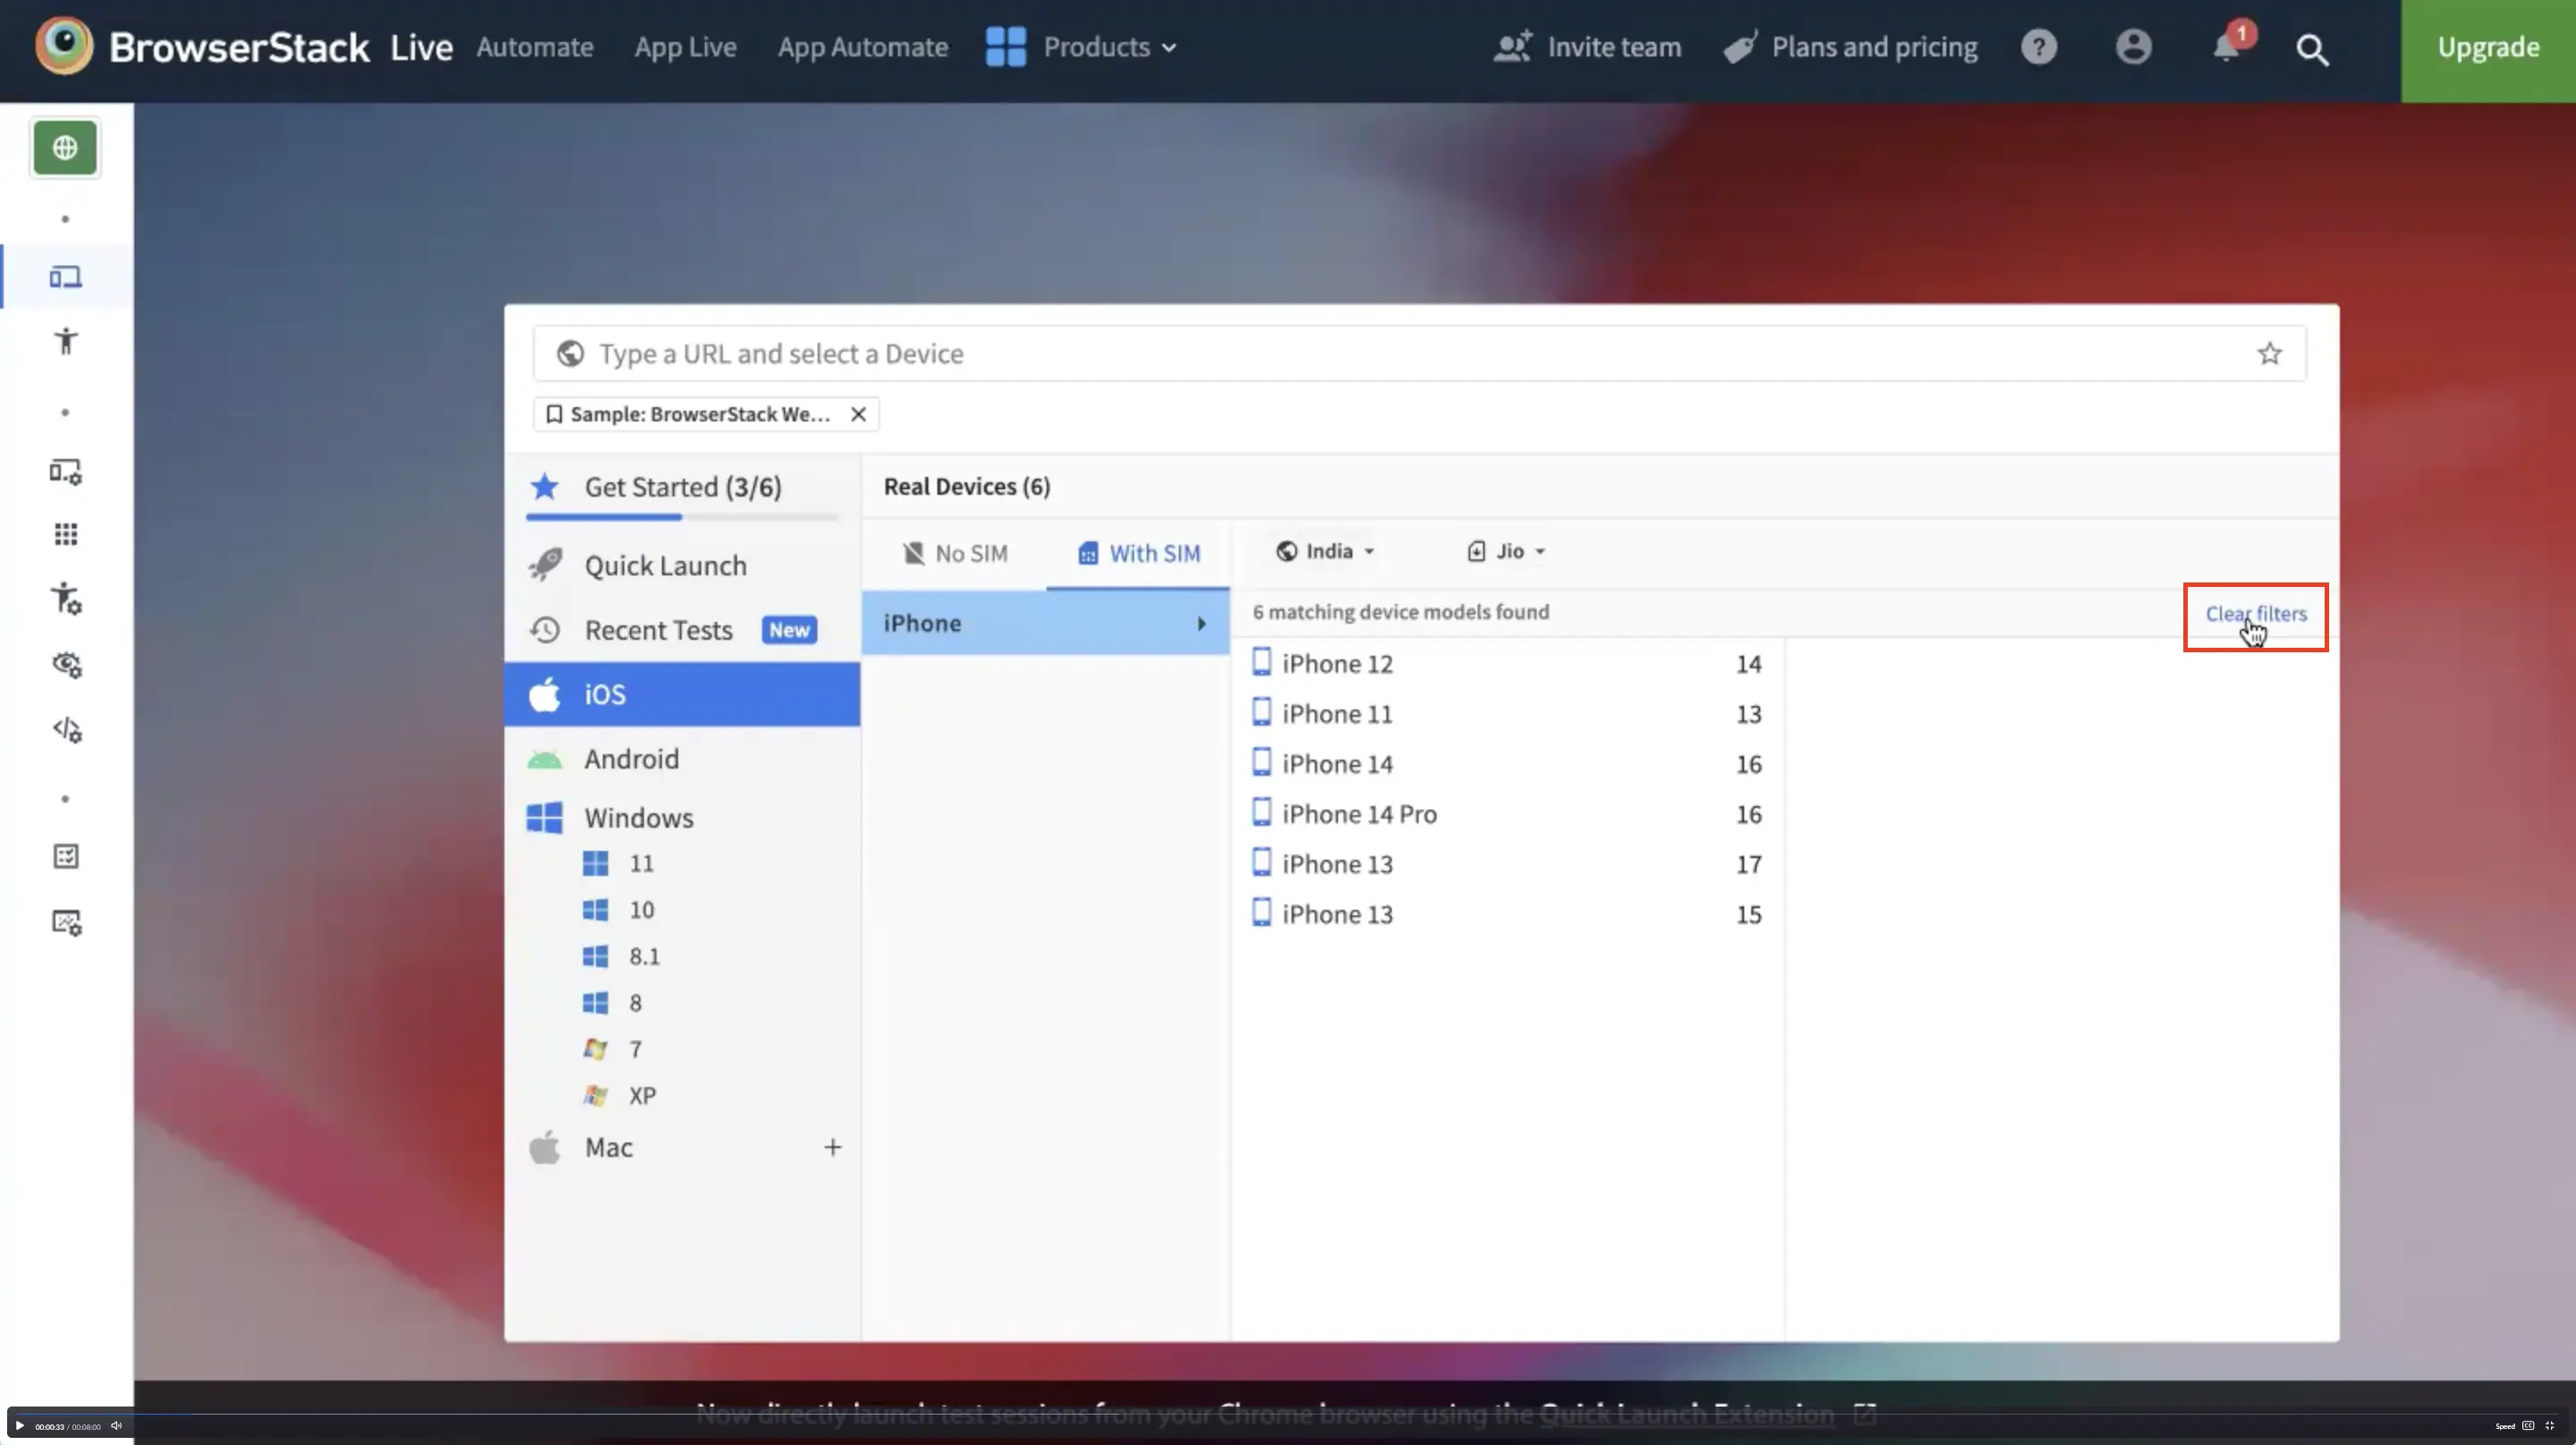The width and height of the screenshot is (2576, 1445).
Task: Click the notification bell icon
Action: (2226, 47)
